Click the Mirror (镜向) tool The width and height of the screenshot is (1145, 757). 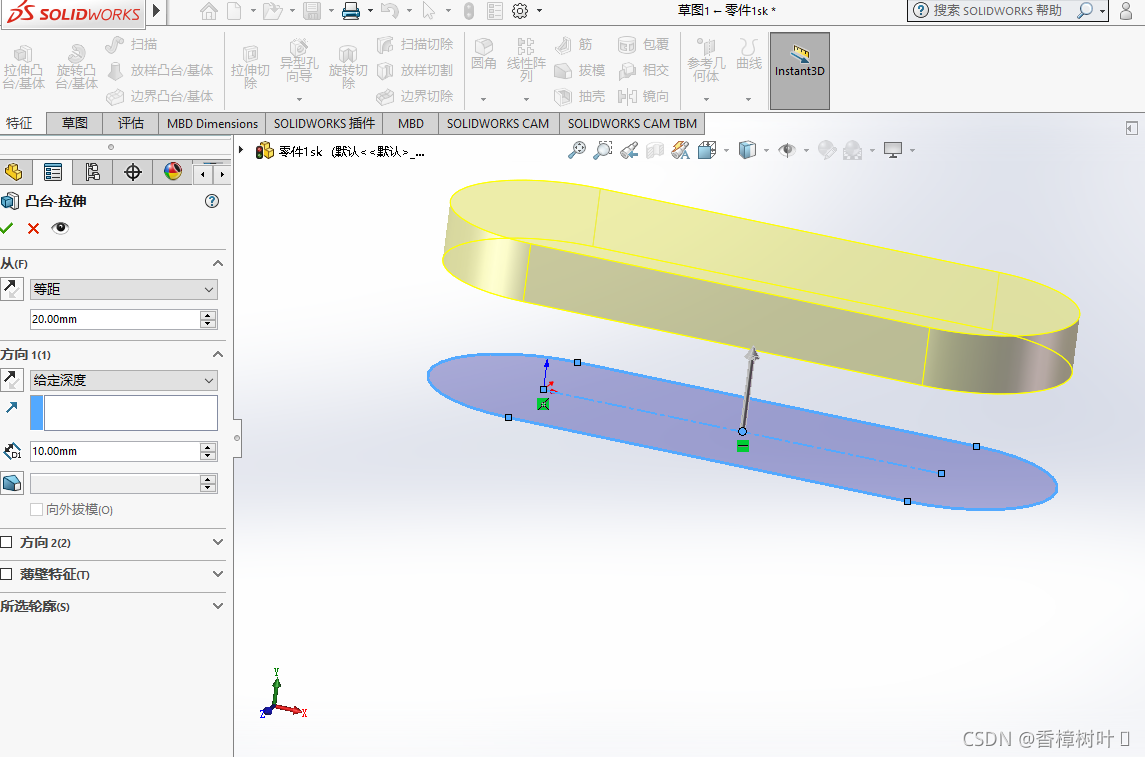click(x=643, y=96)
